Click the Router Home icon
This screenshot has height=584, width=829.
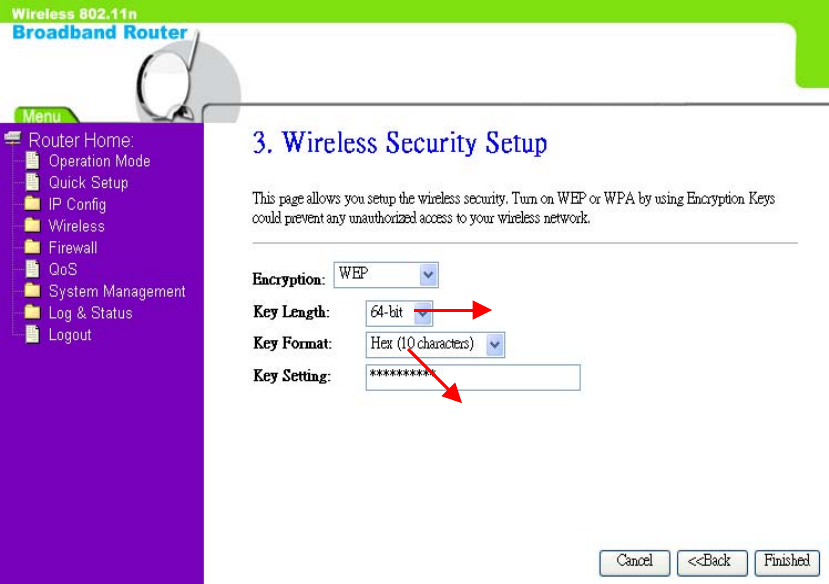click(x=13, y=138)
